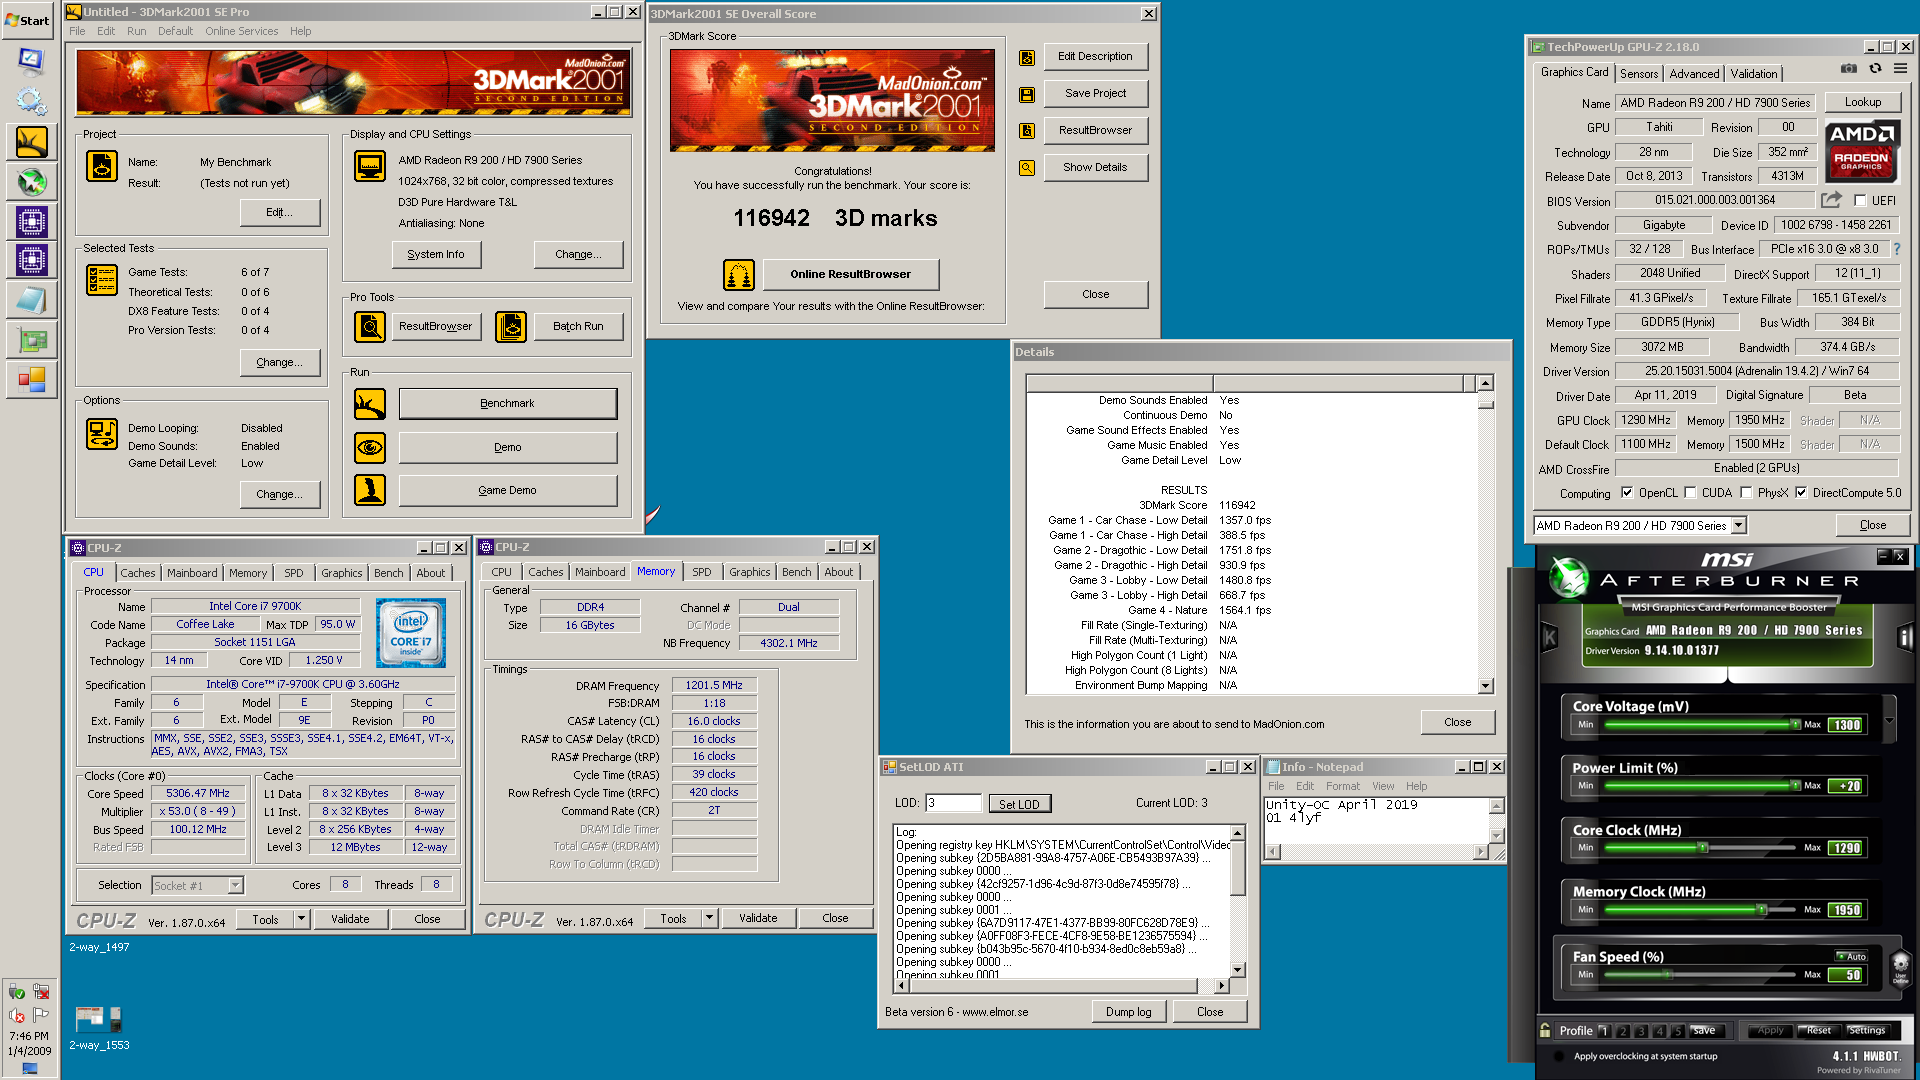The height and width of the screenshot is (1080, 1920).
Task: Expand the Tools dropdown arrow in left CPU-Z
Action: [x=301, y=919]
